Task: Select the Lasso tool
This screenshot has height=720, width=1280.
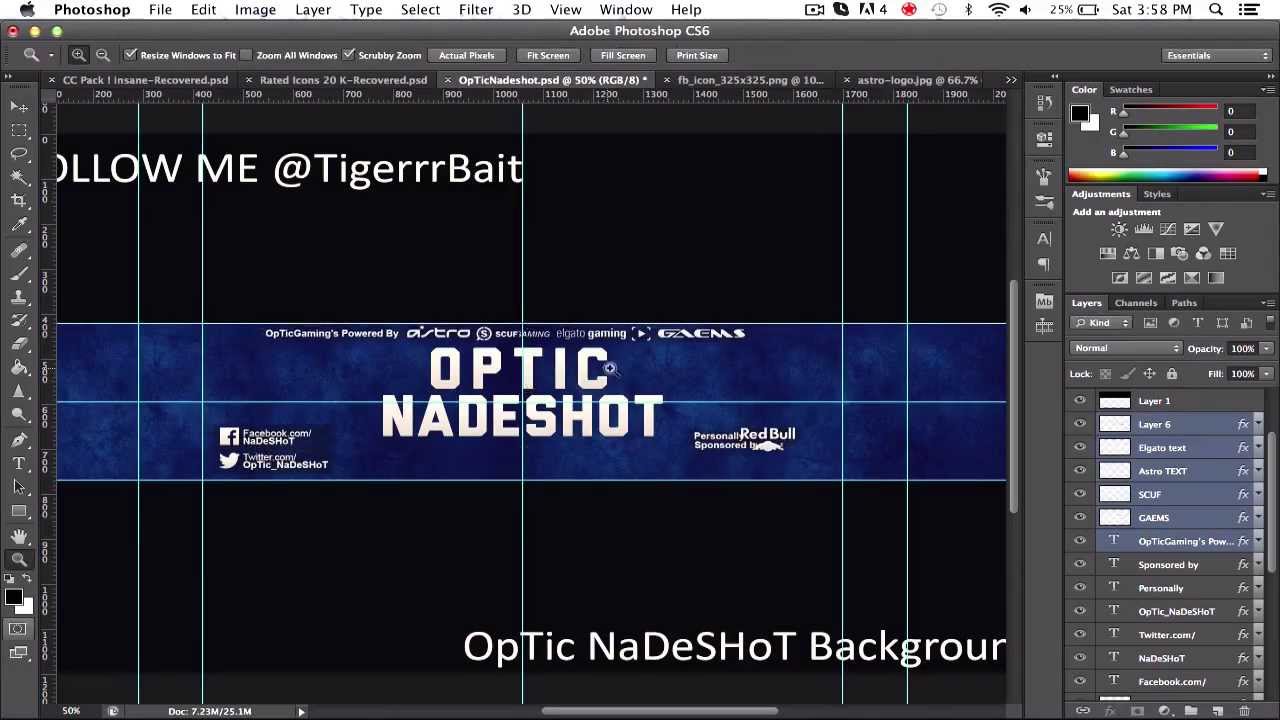Action: click(19, 154)
